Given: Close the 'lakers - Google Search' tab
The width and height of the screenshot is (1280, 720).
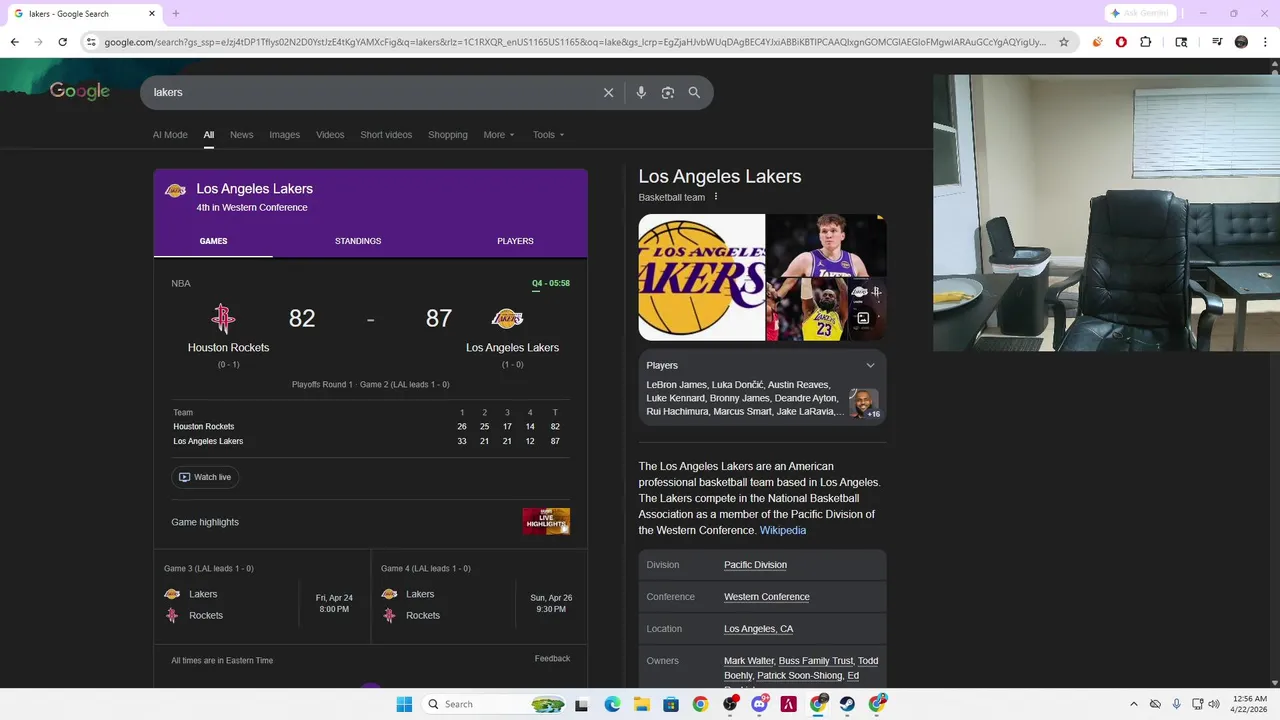Looking at the screenshot, I should (x=152, y=13).
